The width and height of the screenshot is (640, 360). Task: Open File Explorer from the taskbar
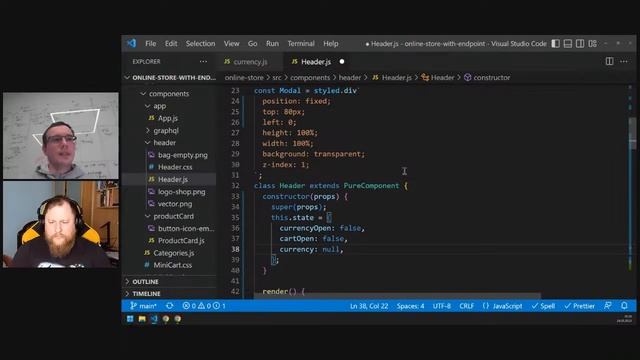[142, 319]
